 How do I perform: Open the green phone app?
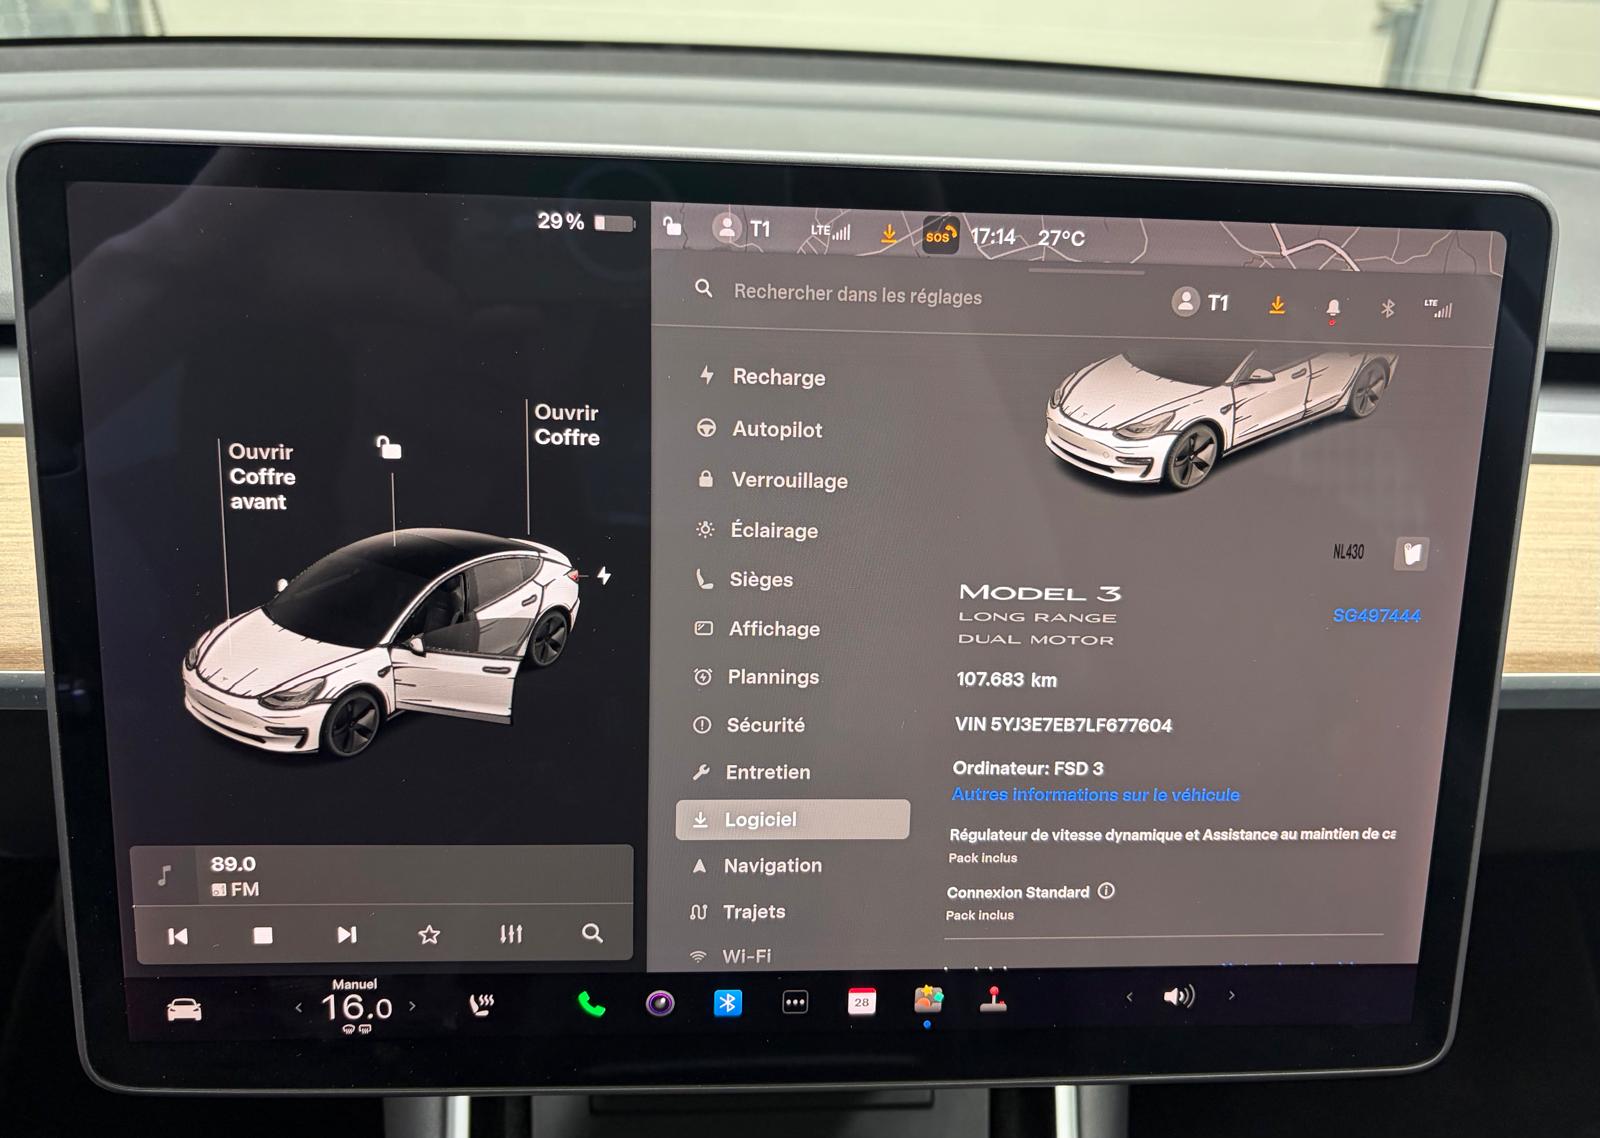click(x=592, y=1004)
